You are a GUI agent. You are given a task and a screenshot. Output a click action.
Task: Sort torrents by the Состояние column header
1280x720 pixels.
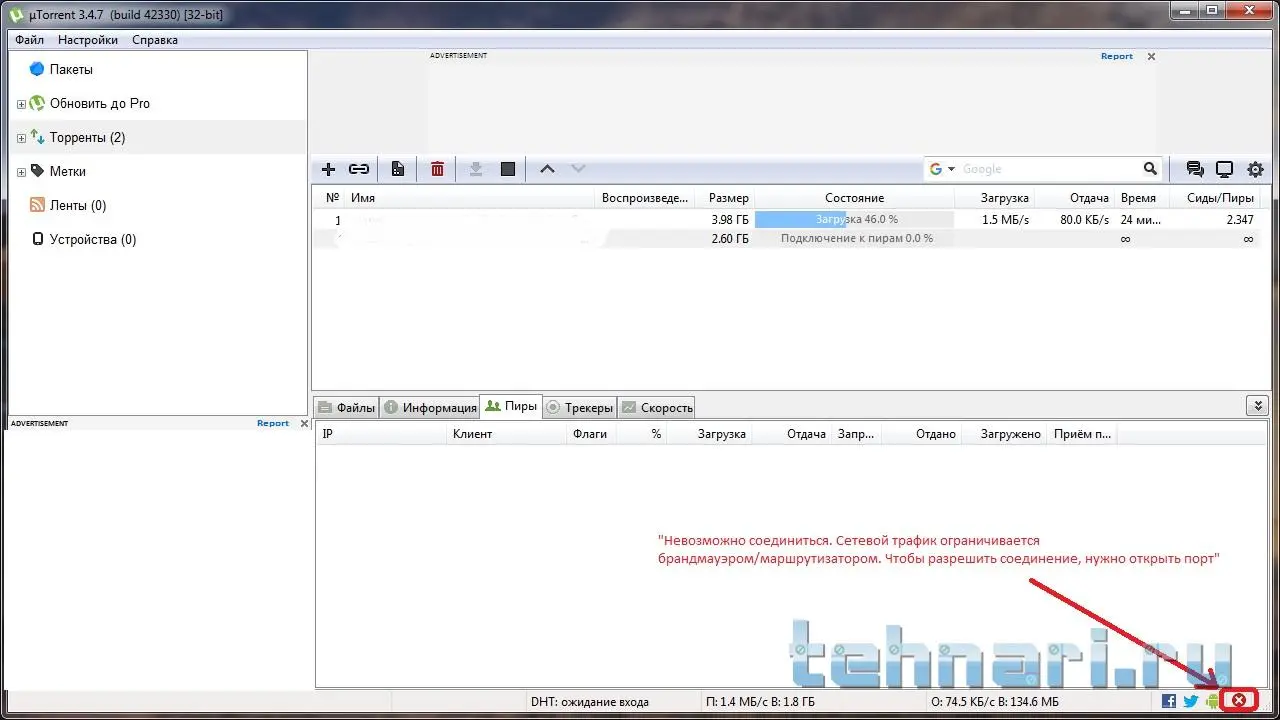point(854,198)
